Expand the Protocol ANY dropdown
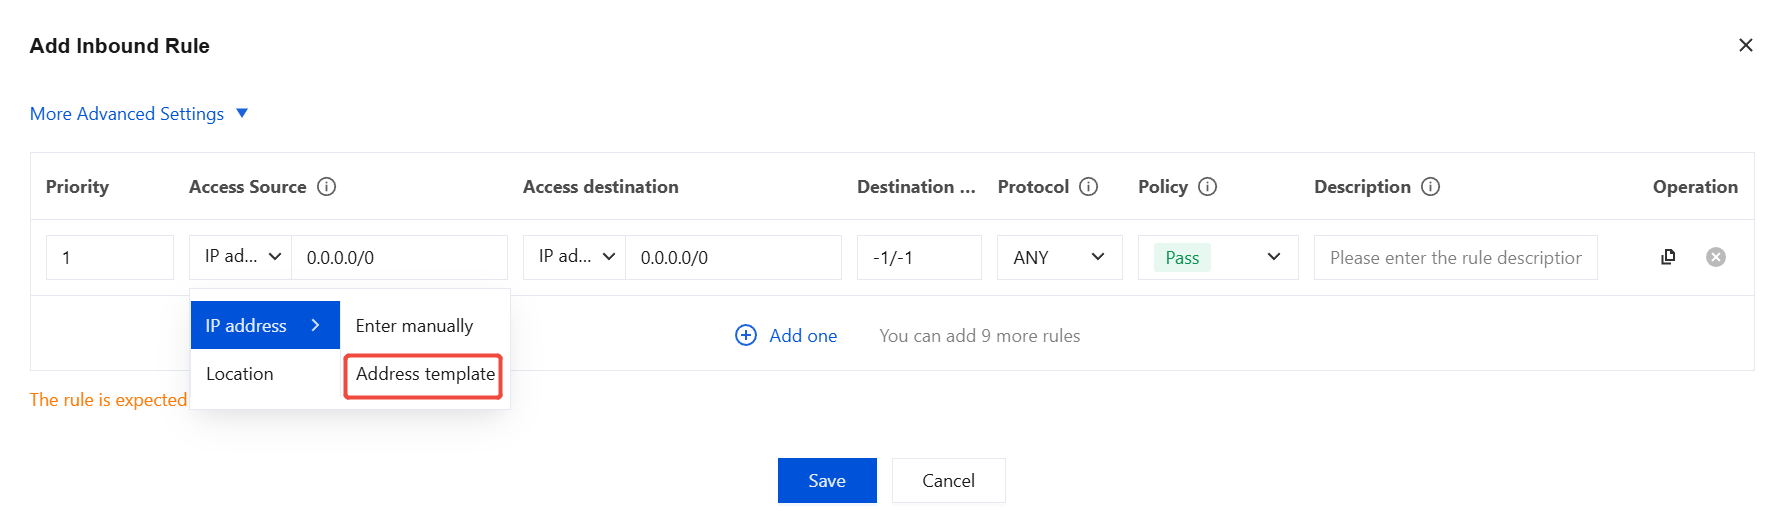This screenshot has width=1778, height=511. [x=1060, y=257]
